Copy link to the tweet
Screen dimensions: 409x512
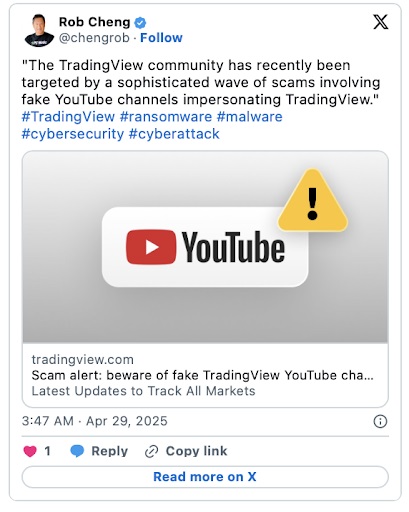point(186,451)
